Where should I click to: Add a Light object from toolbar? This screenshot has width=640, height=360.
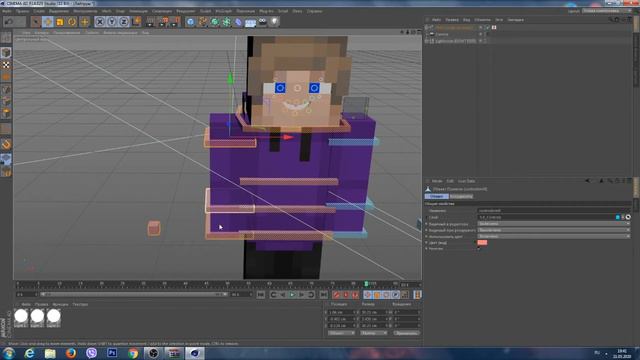click(x=274, y=22)
